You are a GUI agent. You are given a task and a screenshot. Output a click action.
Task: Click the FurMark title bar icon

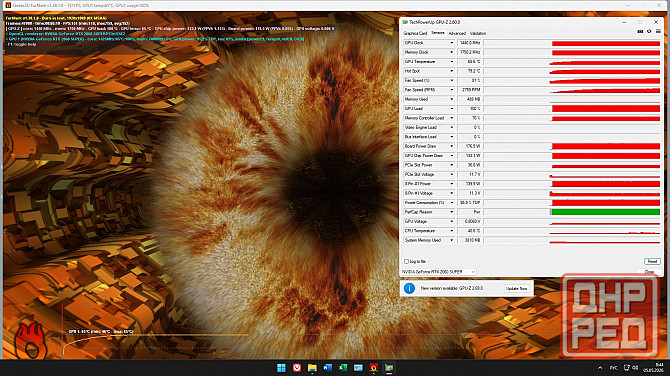(8, 5)
